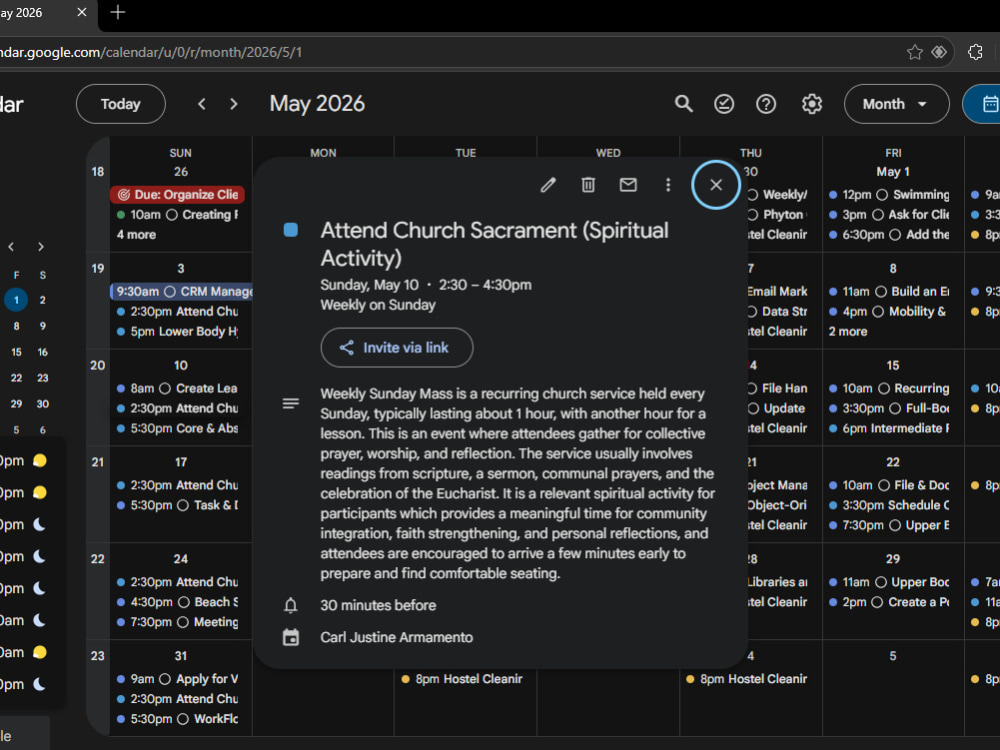
Task: Mark 3pm Ask for Clie task complete
Action: pos(878,215)
